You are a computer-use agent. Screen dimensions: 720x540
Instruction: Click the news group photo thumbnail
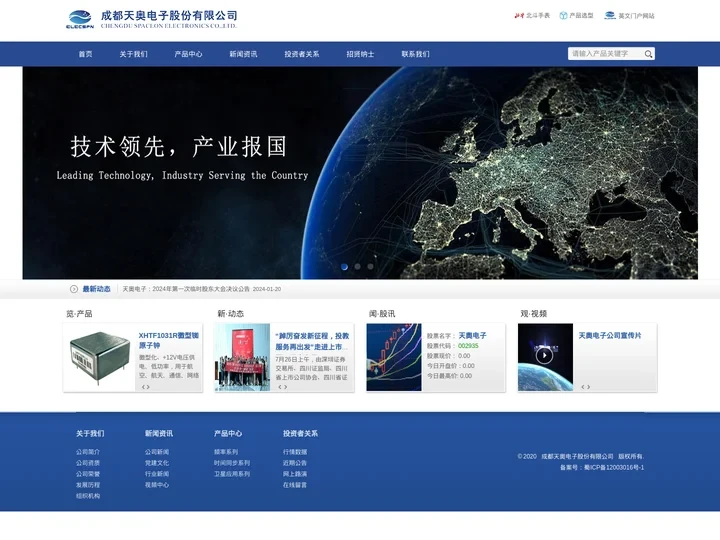tap(242, 357)
